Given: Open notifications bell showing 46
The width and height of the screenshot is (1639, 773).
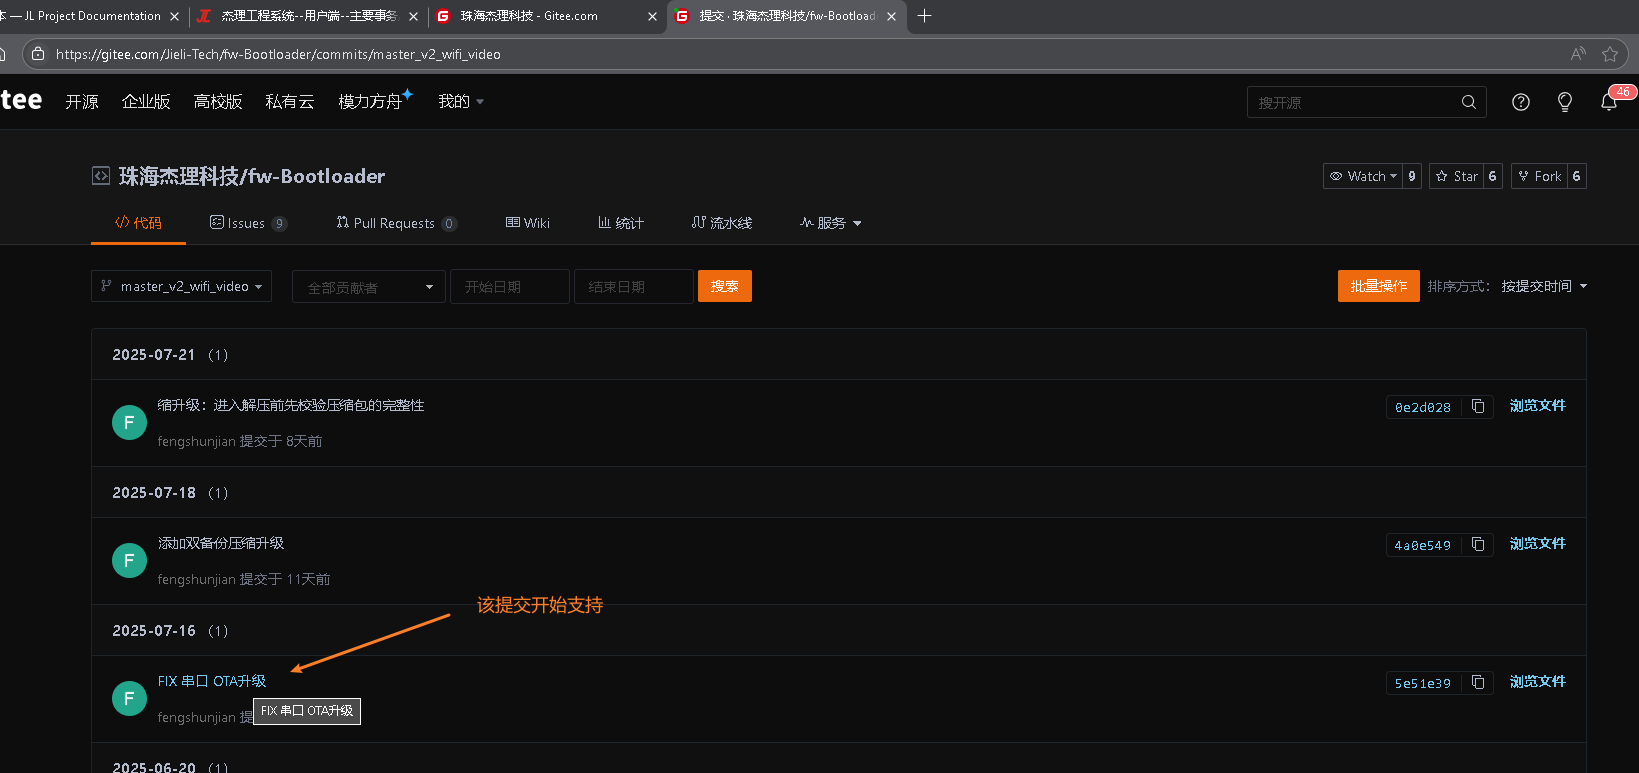Looking at the screenshot, I should [x=1609, y=102].
